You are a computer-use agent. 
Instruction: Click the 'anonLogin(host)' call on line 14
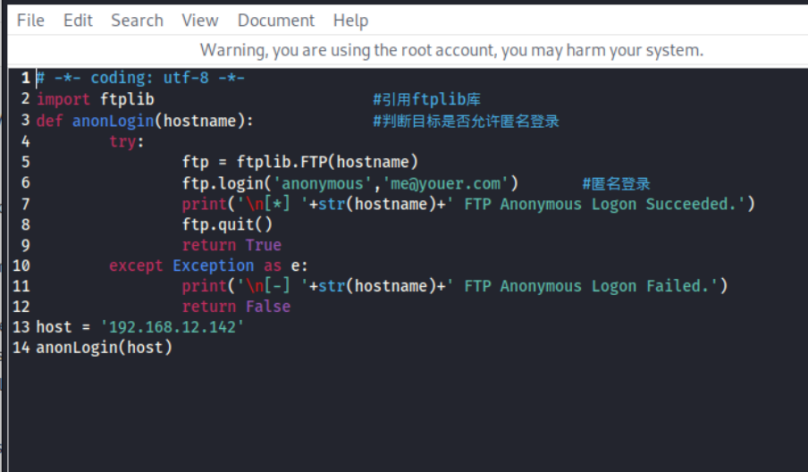pyautogui.click(x=104, y=348)
